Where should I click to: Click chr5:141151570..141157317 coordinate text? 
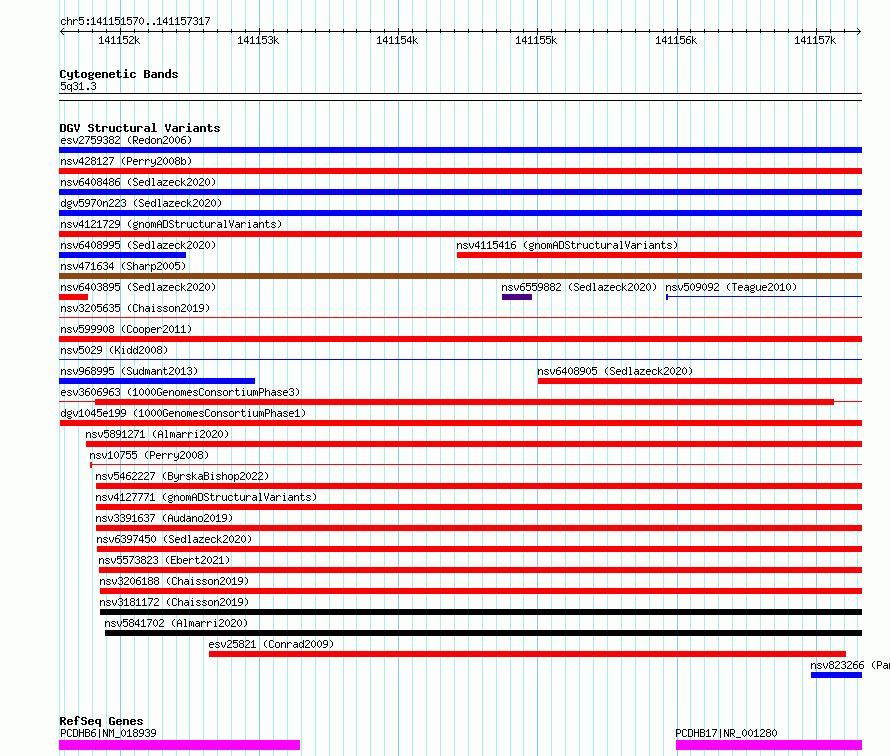tap(135, 22)
